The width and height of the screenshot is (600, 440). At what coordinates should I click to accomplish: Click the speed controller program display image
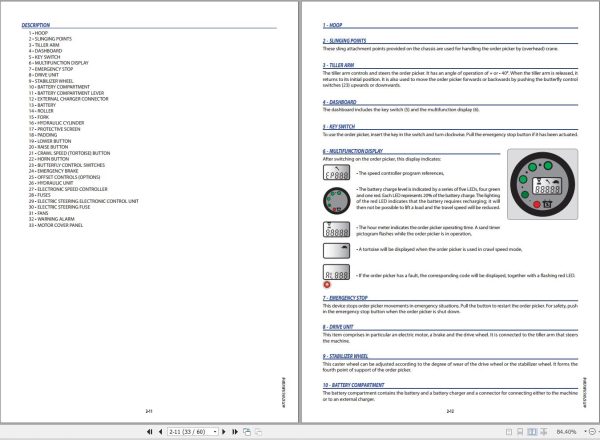click(x=336, y=173)
